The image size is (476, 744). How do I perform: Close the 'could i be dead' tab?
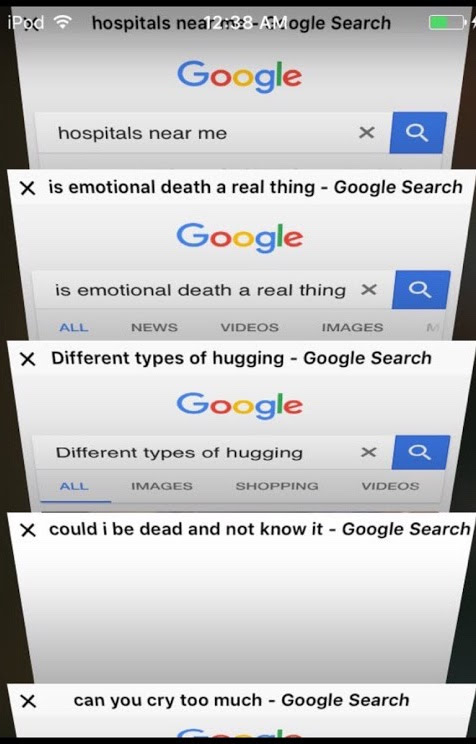[28, 530]
